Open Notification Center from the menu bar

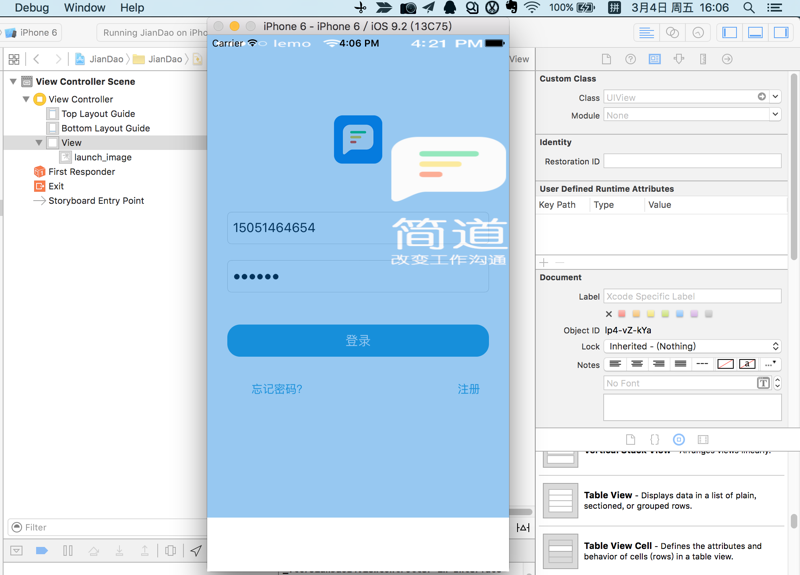tap(774, 8)
